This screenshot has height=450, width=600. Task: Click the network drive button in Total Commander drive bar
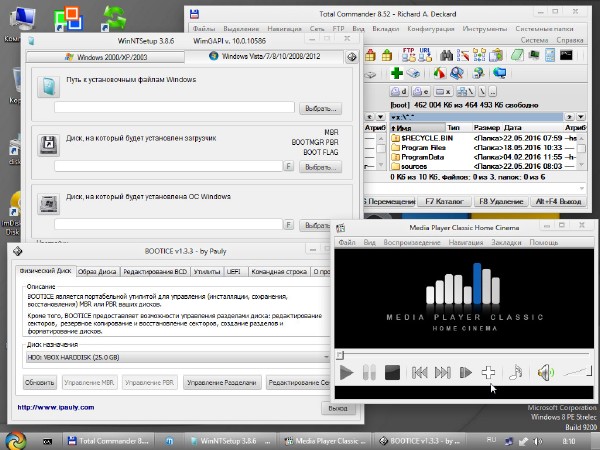click(x=465, y=91)
